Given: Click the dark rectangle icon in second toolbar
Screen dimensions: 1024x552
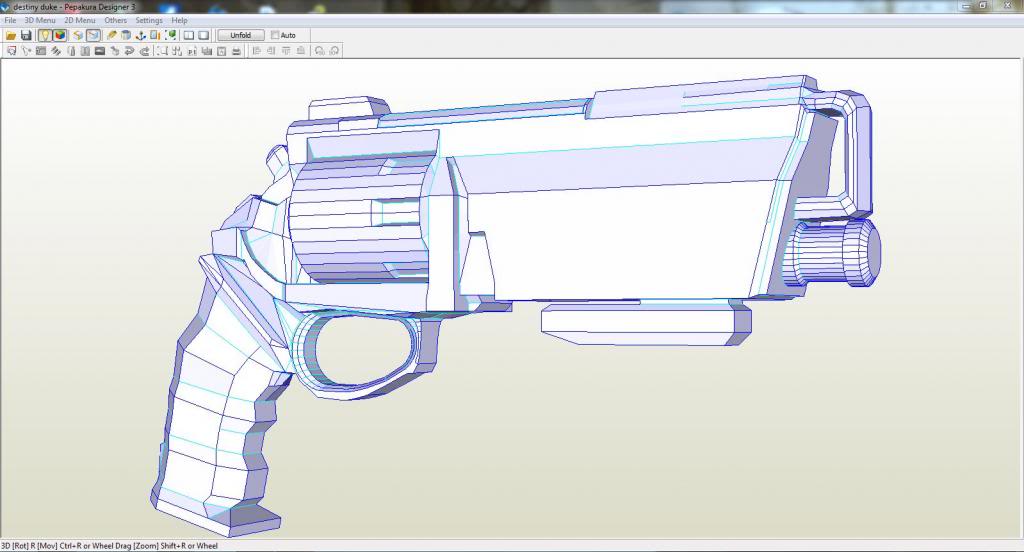Looking at the screenshot, I should (x=99, y=51).
